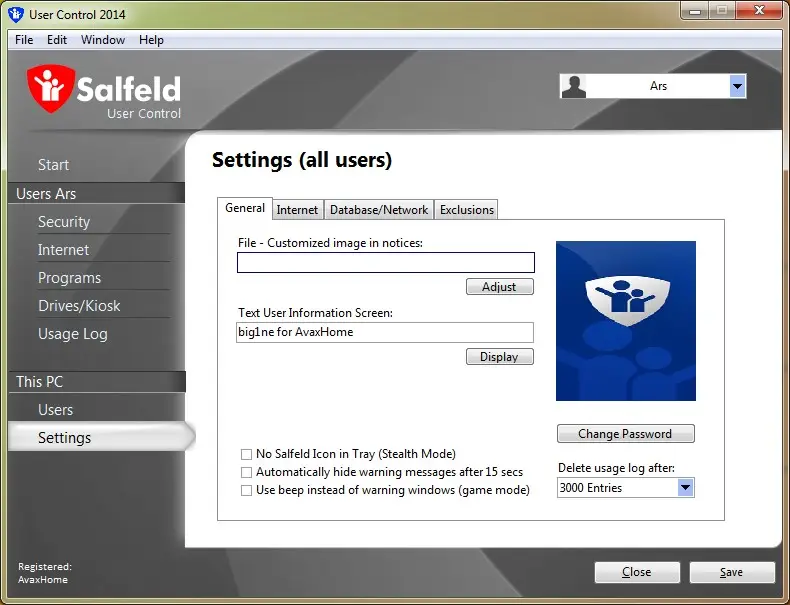The height and width of the screenshot is (605, 790).
Task: Open Drives/Kiosk in the sidebar
Action: pos(79,306)
